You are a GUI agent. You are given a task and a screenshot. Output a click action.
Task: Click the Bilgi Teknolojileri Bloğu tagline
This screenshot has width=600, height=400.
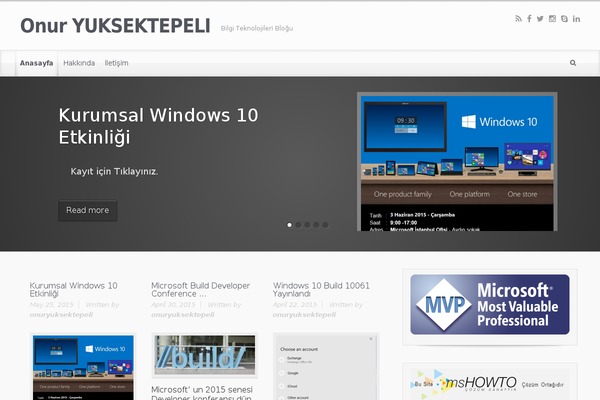click(x=257, y=28)
